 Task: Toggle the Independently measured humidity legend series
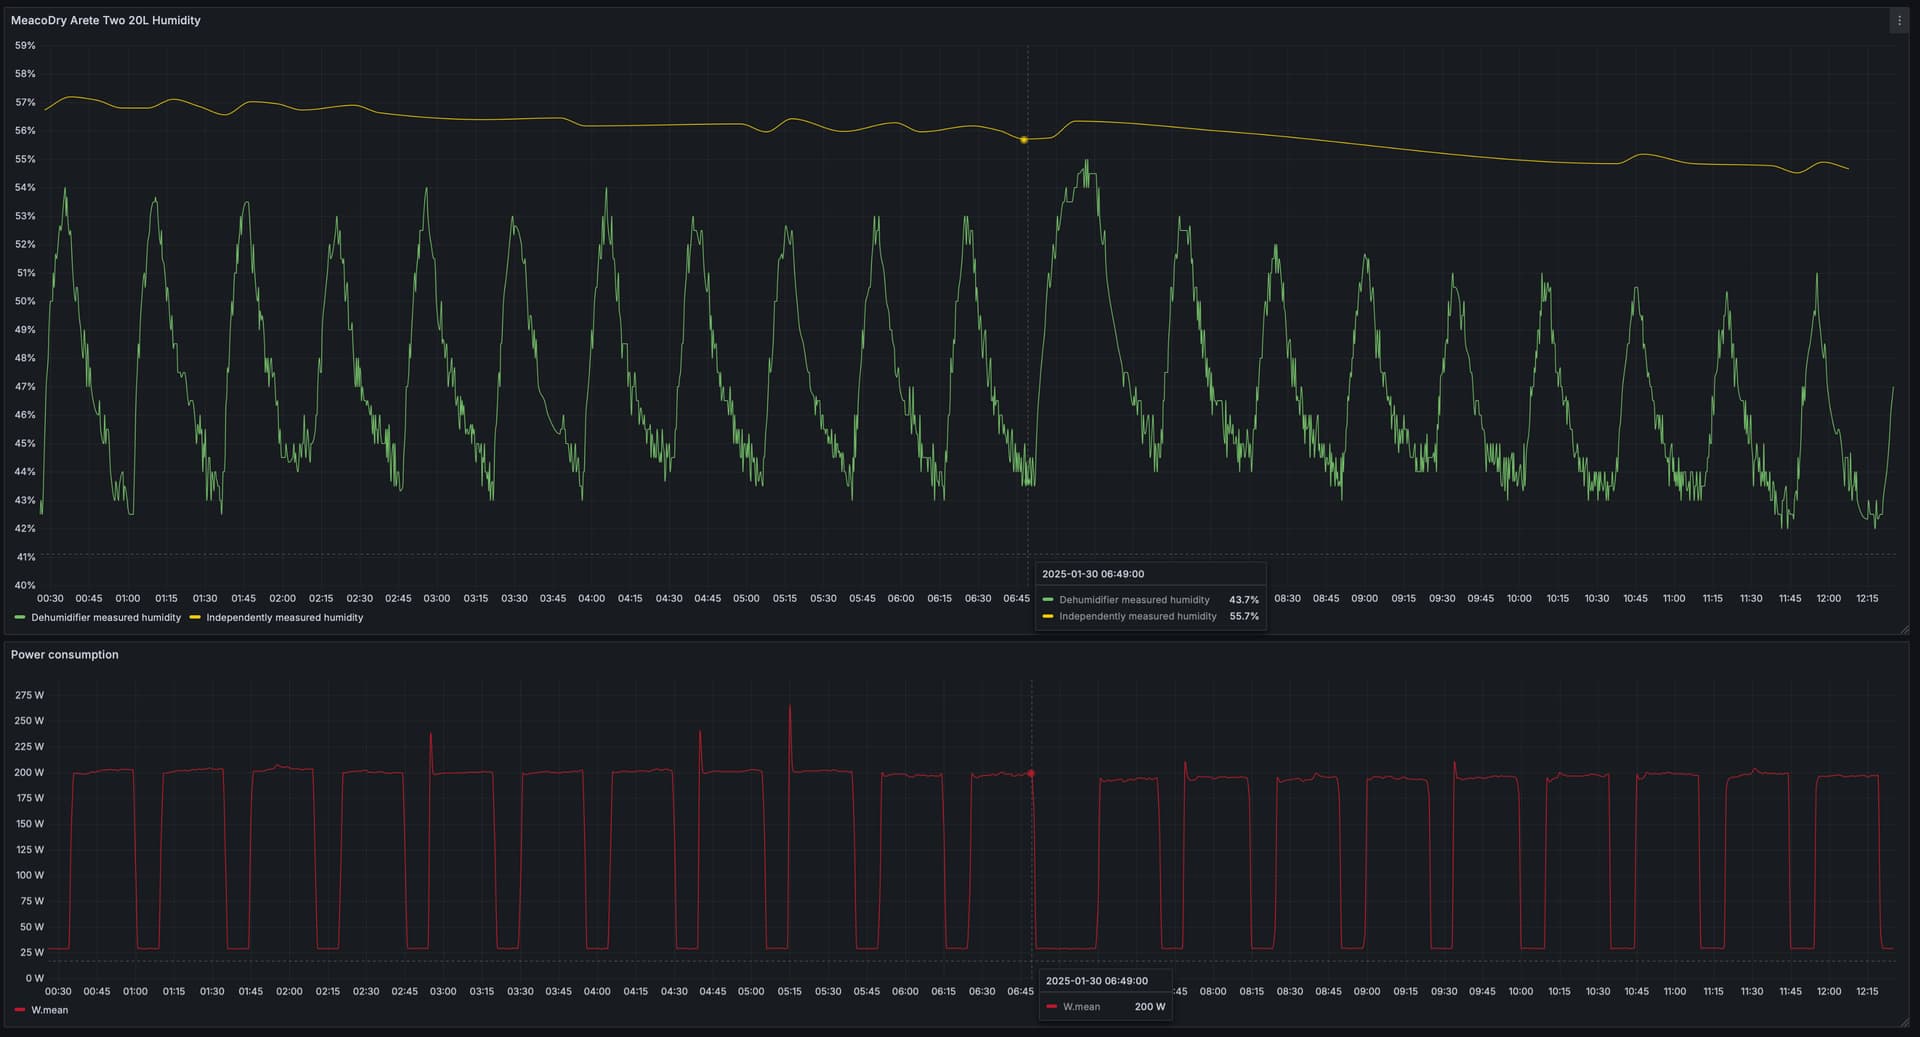click(x=284, y=618)
